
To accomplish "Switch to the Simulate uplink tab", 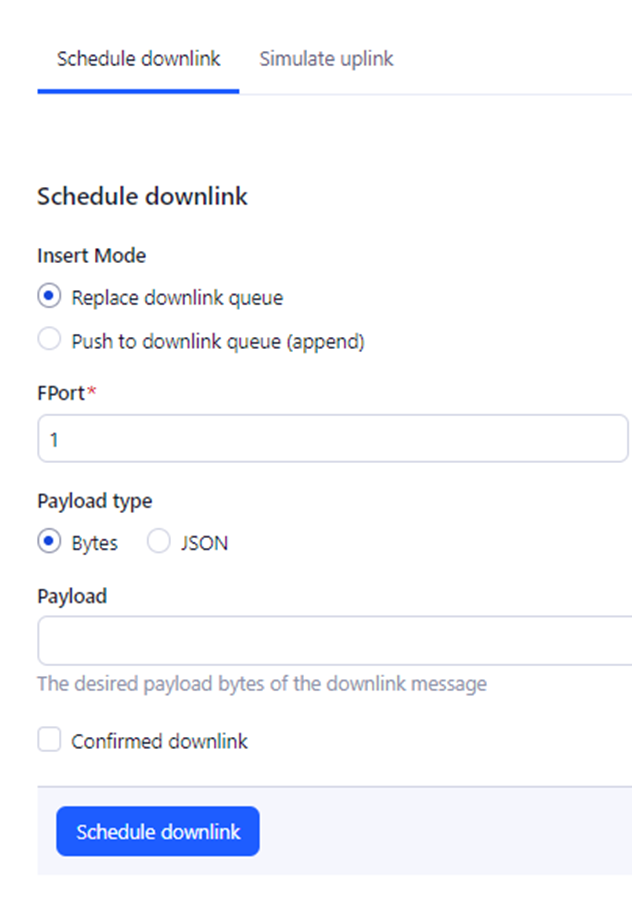I will [326, 59].
